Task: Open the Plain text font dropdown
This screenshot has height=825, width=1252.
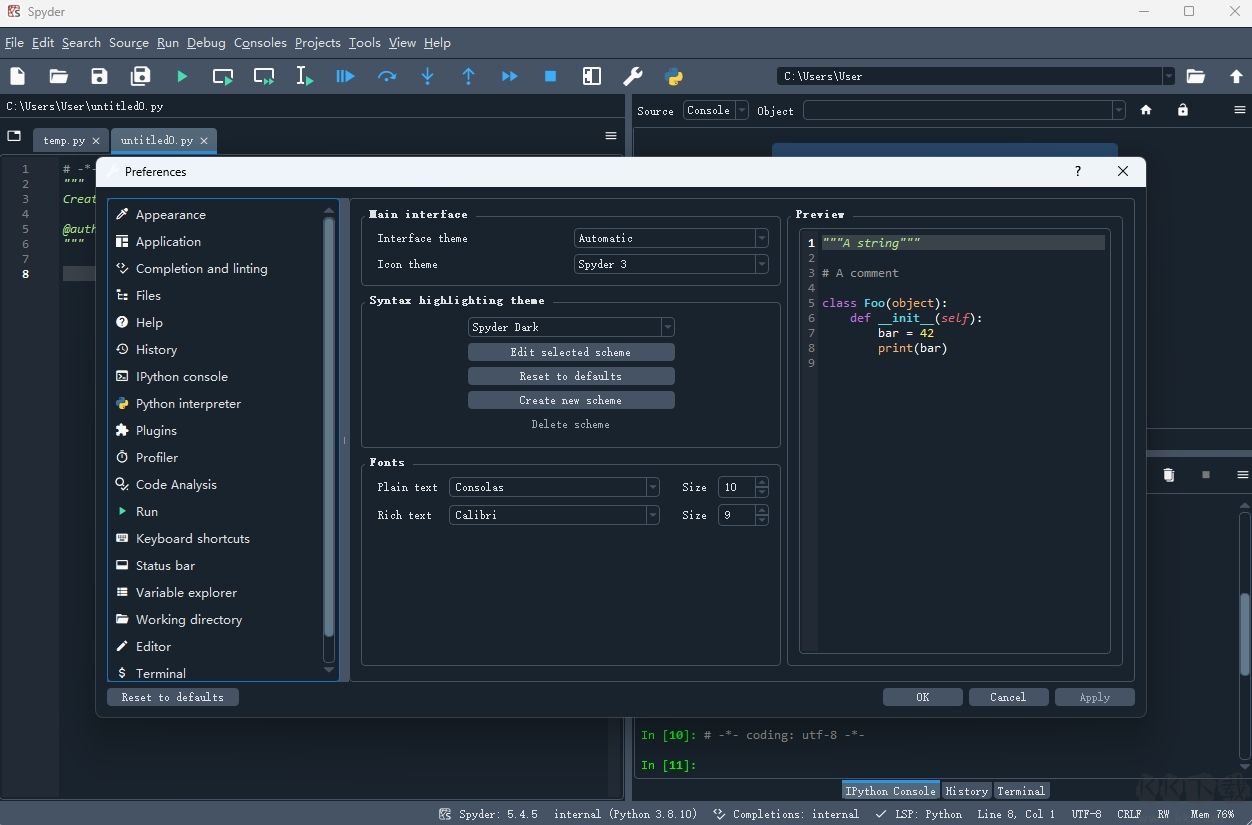Action: pyautogui.click(x=554, y=487)
